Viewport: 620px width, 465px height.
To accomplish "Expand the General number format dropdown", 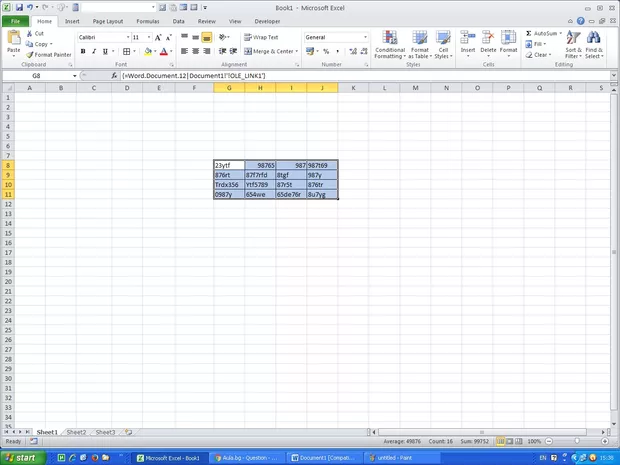I will [366, 37].
